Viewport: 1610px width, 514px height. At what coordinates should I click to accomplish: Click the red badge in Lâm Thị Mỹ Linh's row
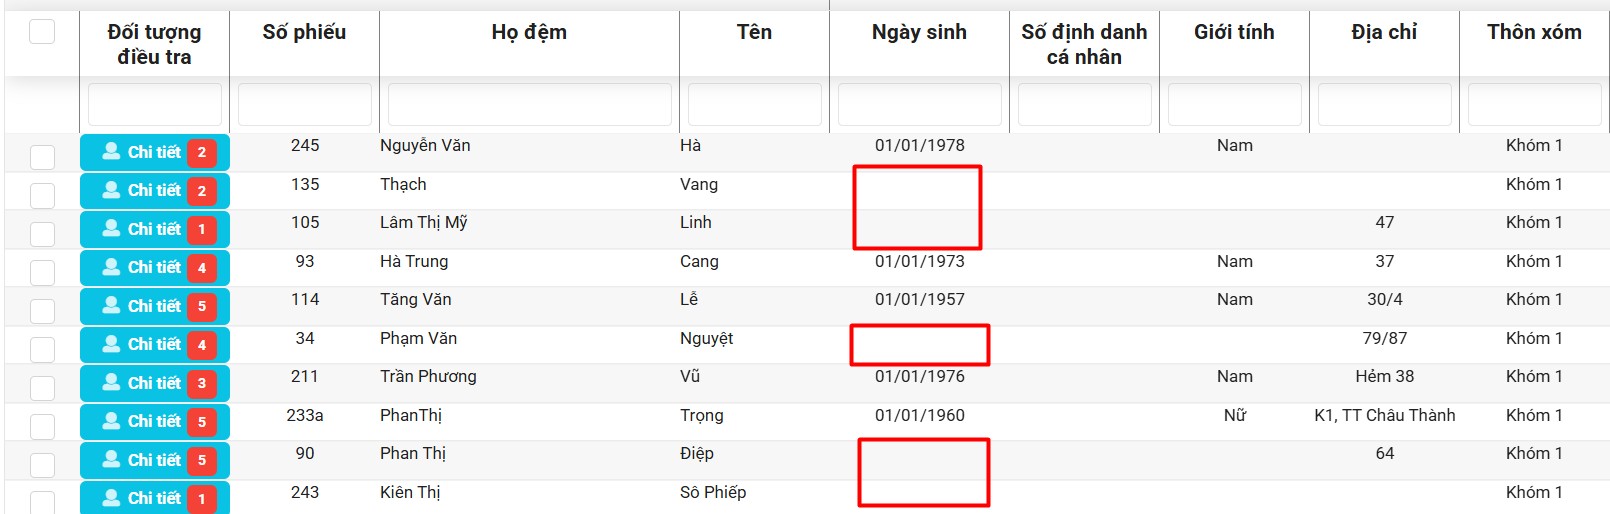(x=202, y=229)
